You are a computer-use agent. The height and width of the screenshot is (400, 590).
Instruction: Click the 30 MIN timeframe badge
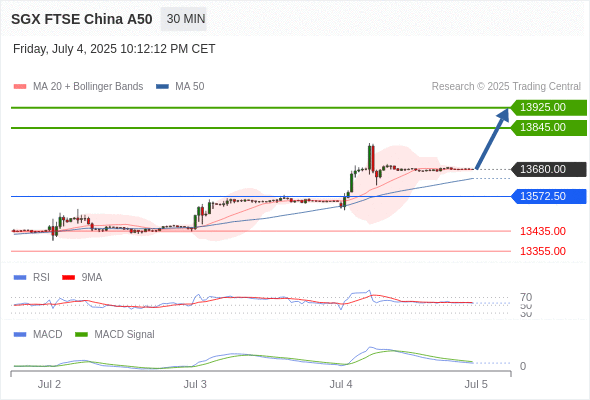[184, 19]
